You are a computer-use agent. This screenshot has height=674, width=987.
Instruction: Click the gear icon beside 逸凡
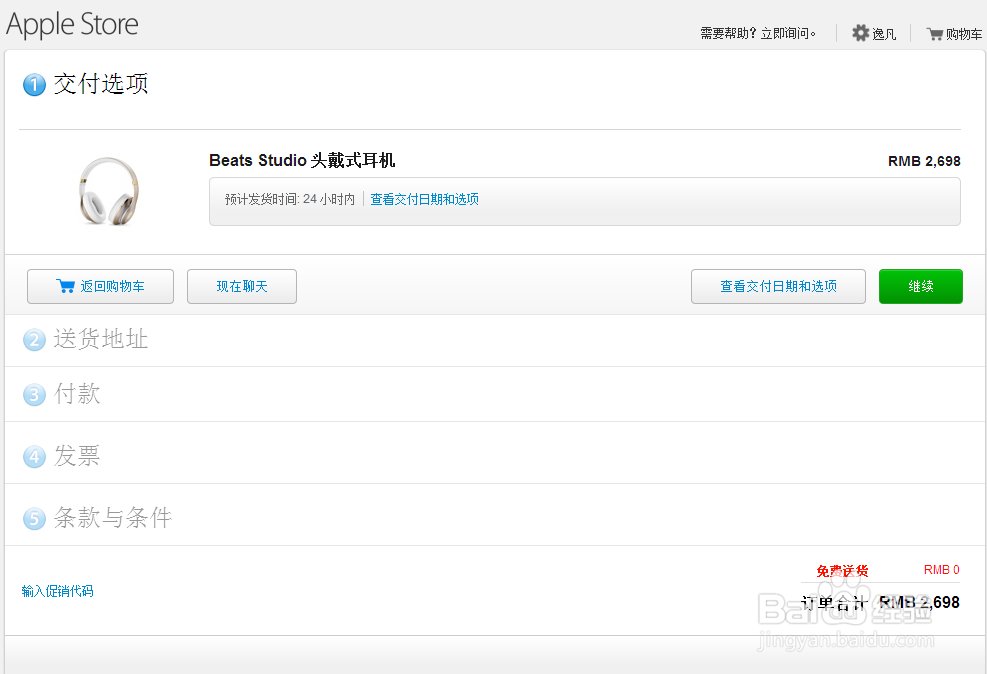[860, 33]
